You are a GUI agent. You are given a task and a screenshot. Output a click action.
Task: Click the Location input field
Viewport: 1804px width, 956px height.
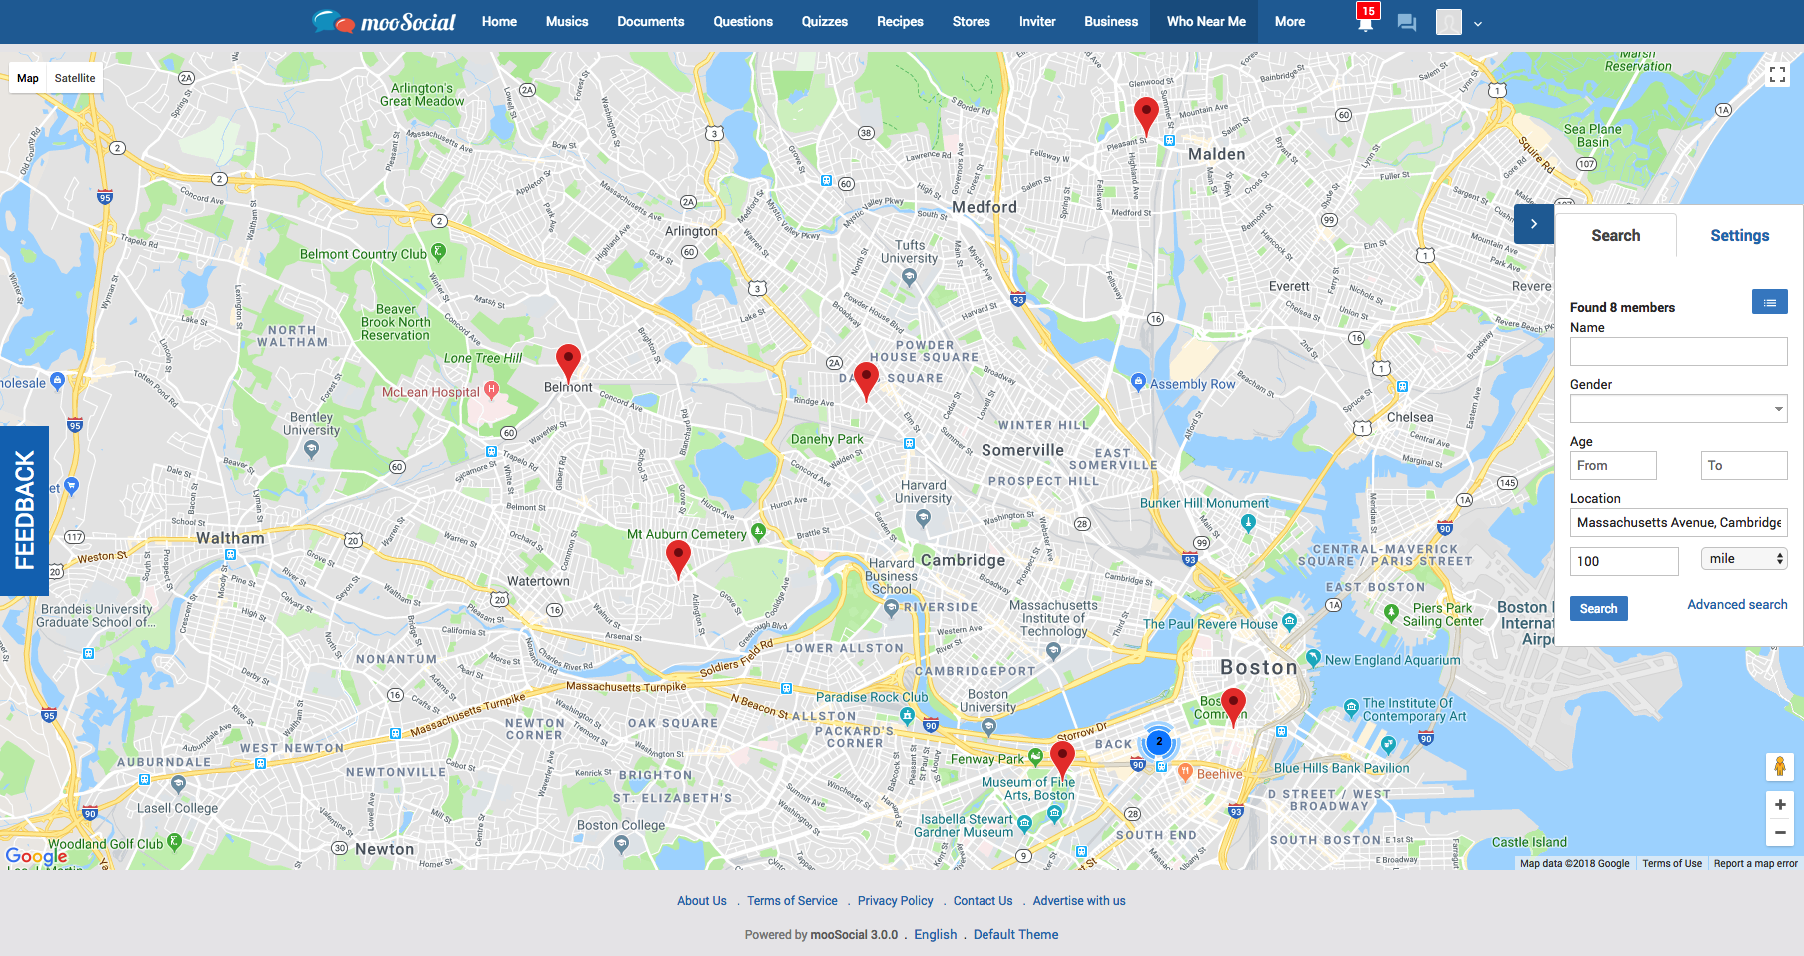1678,522
